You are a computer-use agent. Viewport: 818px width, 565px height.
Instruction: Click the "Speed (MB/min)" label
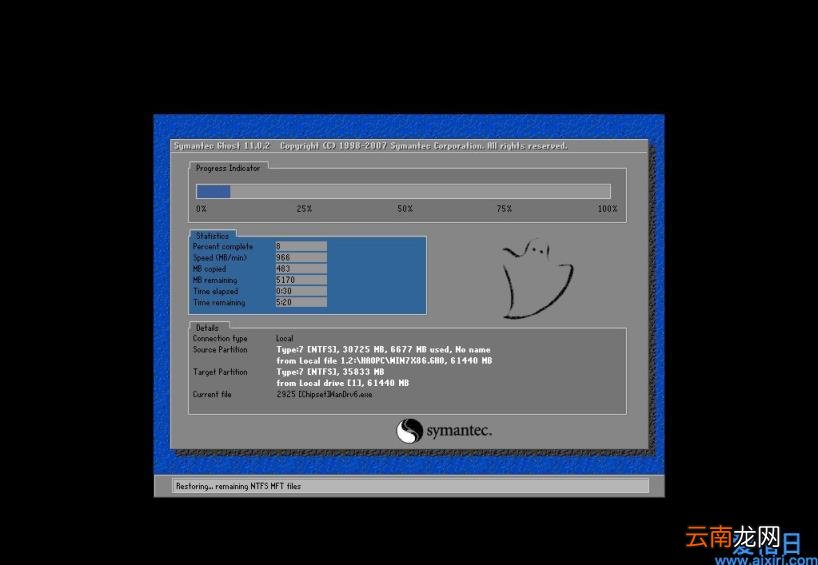[x=220, y=258]
